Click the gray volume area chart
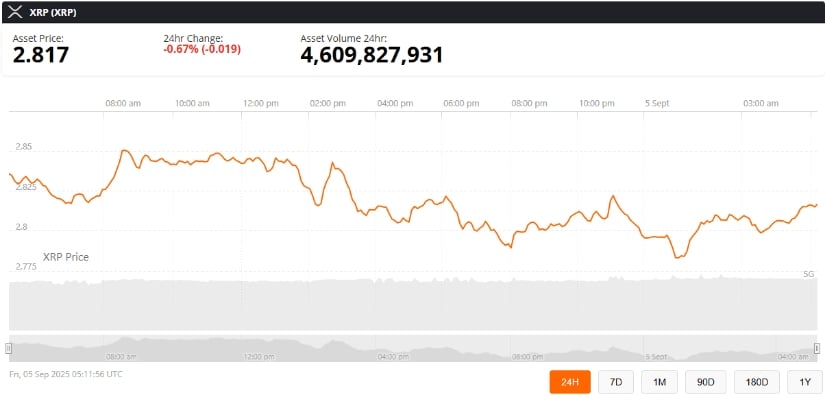 (412, 304)
